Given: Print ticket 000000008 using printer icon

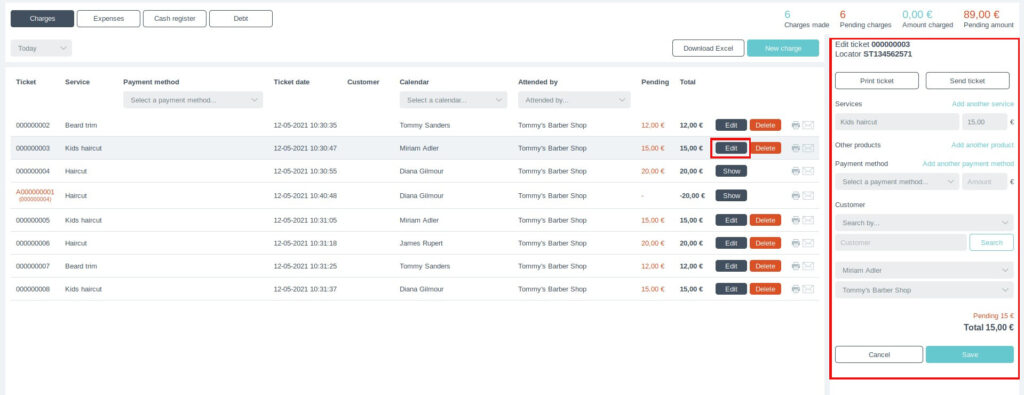Looking at the screenshot, I should 795,289.
